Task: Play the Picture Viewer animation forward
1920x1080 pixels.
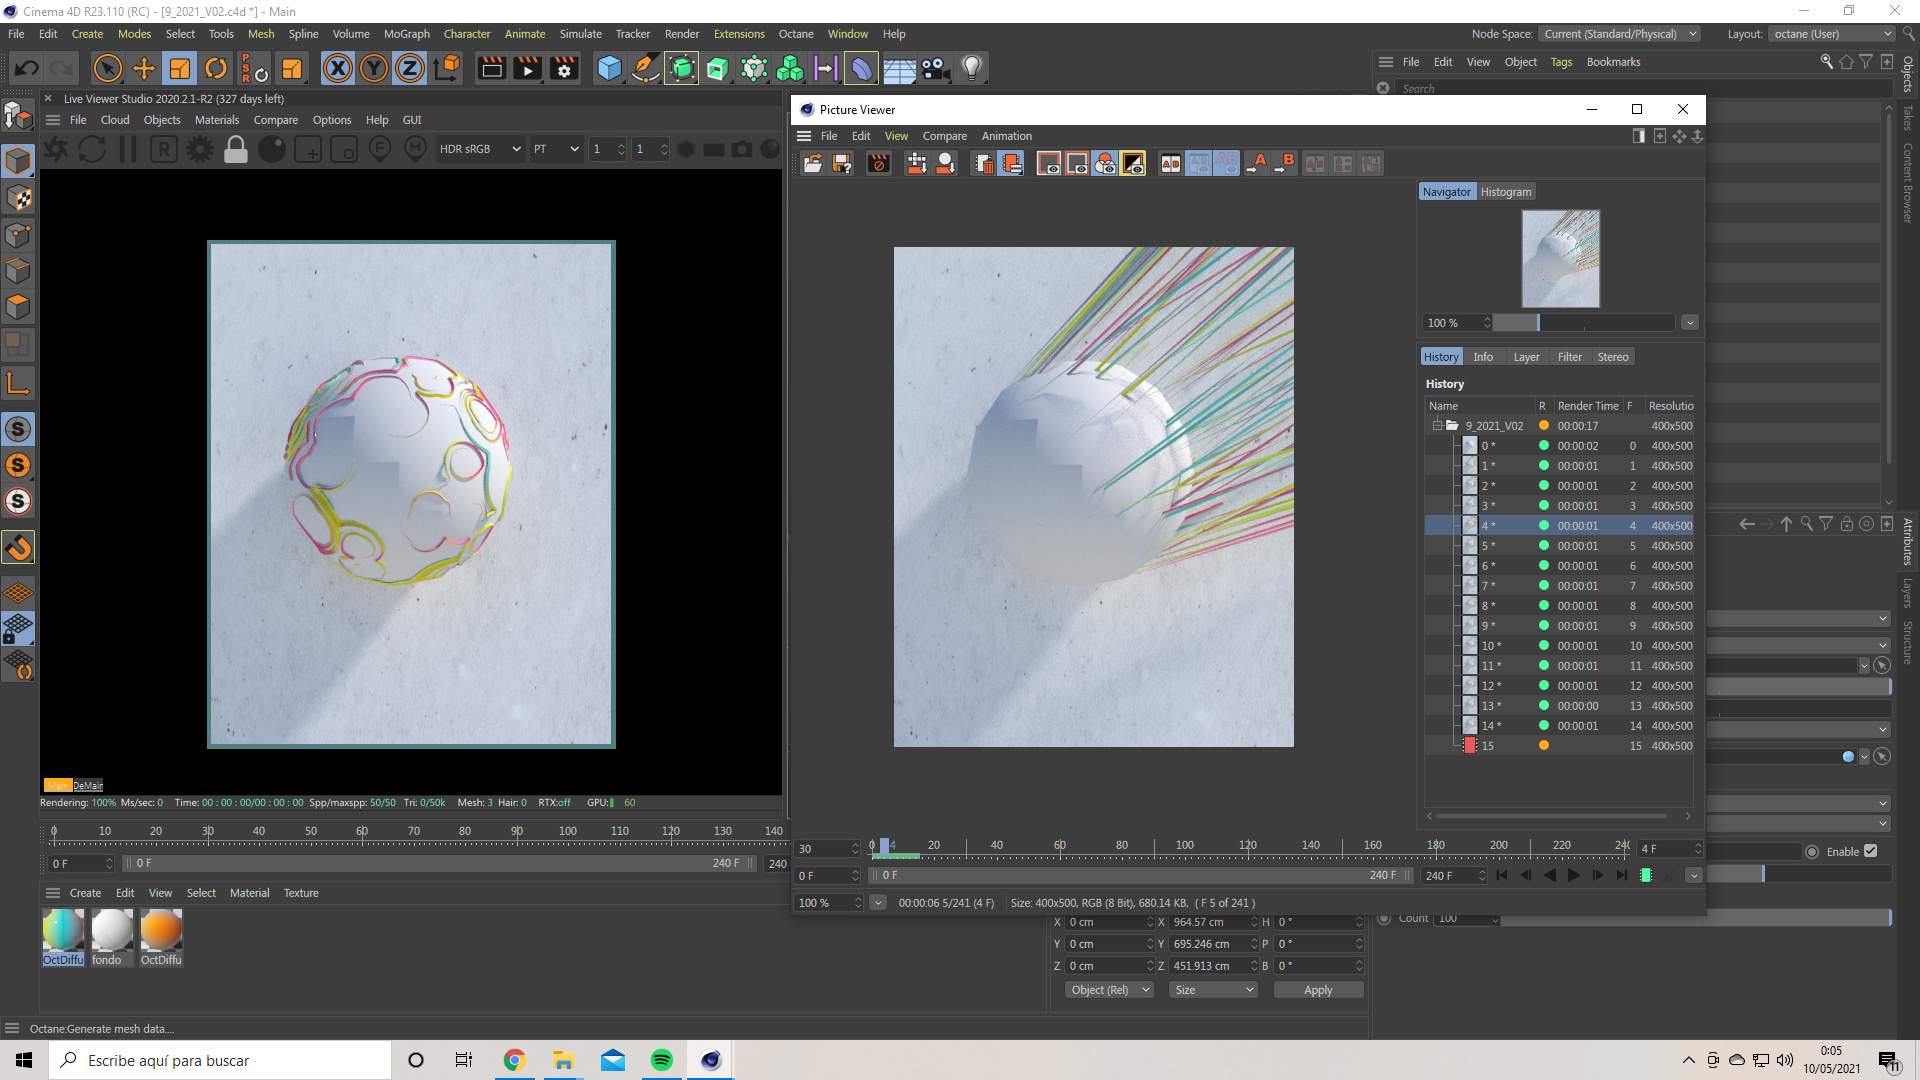Action: pos(1574,875)
